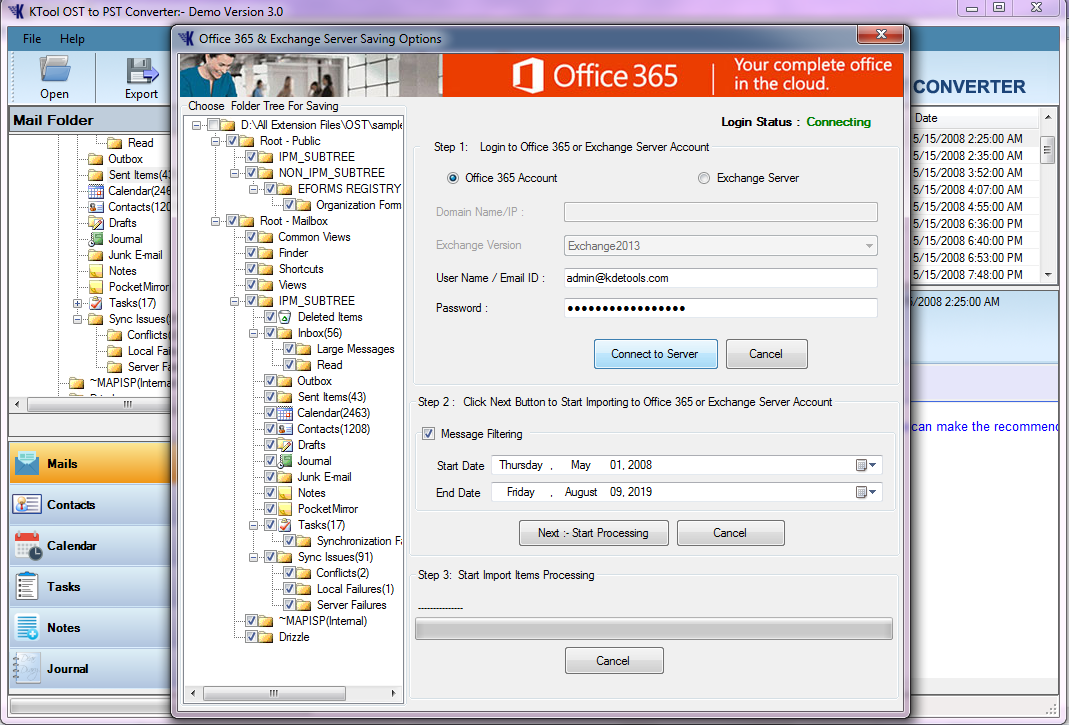1069x725 pixels.
Task: Click the Connect to Server button
Action: tap(655, 353)
